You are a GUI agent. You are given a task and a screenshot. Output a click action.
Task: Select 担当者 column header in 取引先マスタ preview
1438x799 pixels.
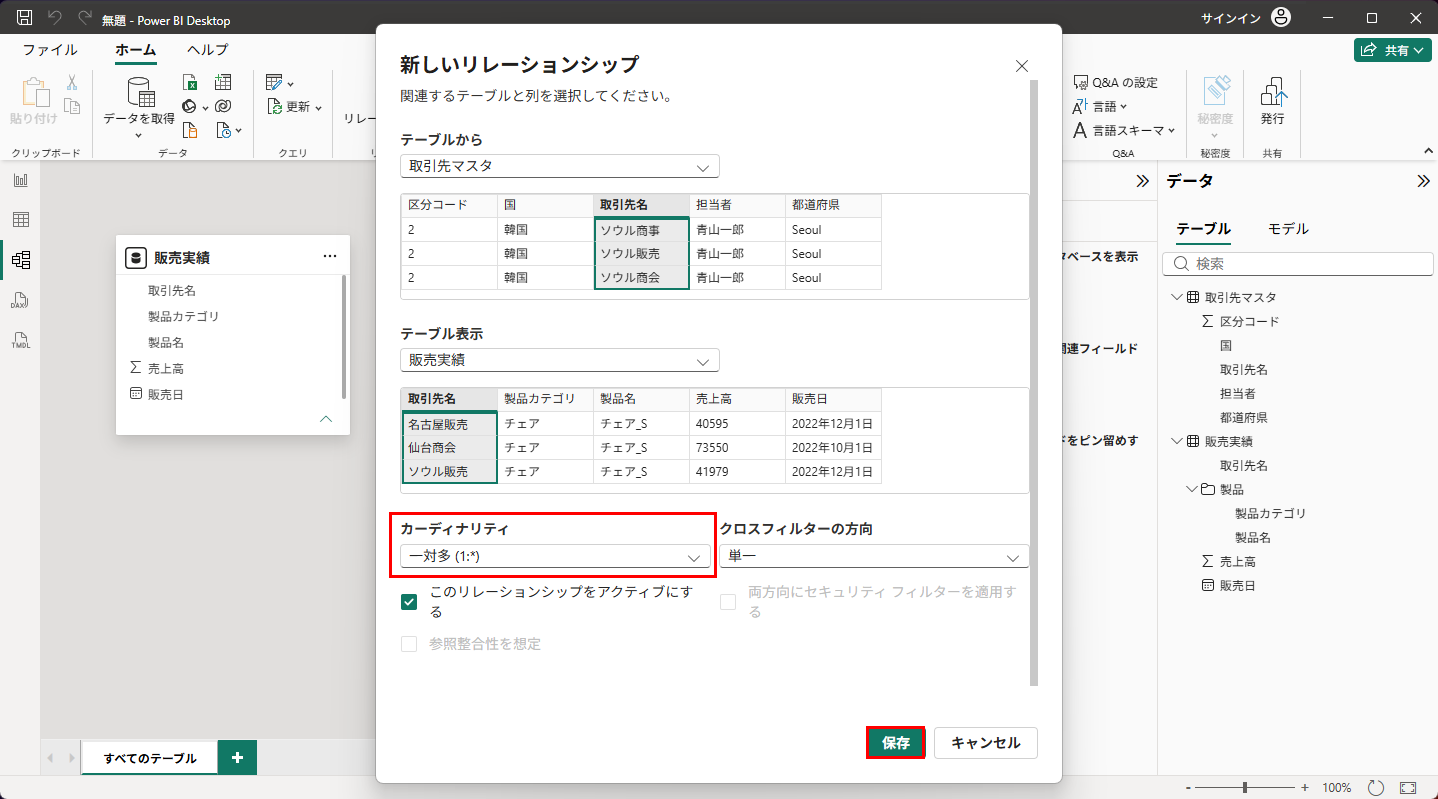(737, 205)
